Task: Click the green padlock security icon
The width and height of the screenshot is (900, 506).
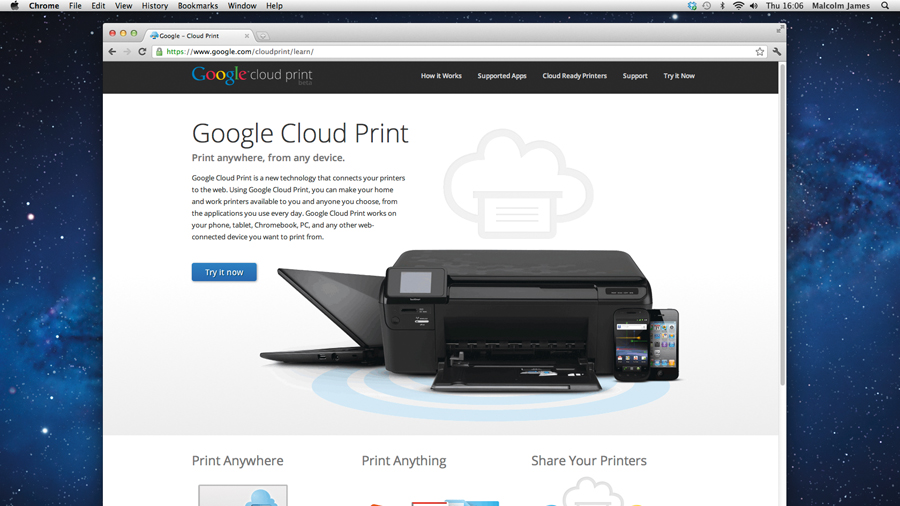Action: (159, 52)
